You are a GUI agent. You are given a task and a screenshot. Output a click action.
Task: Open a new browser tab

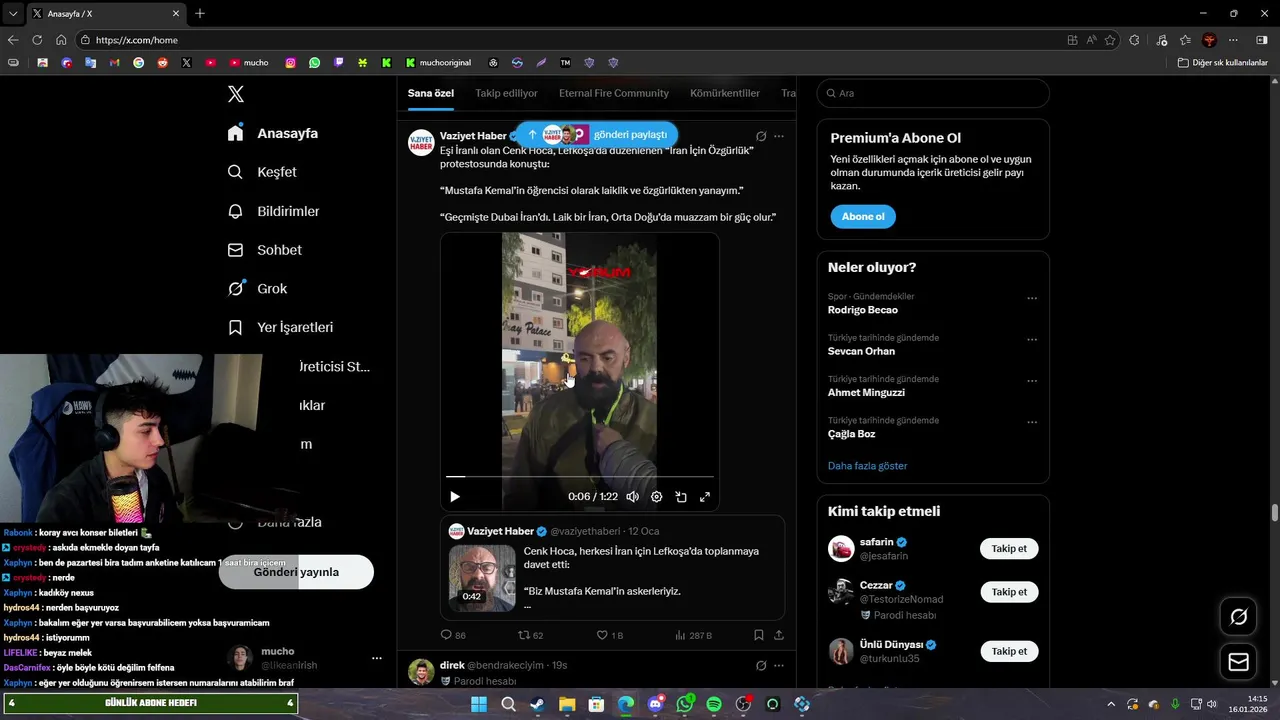coord(200,13)
